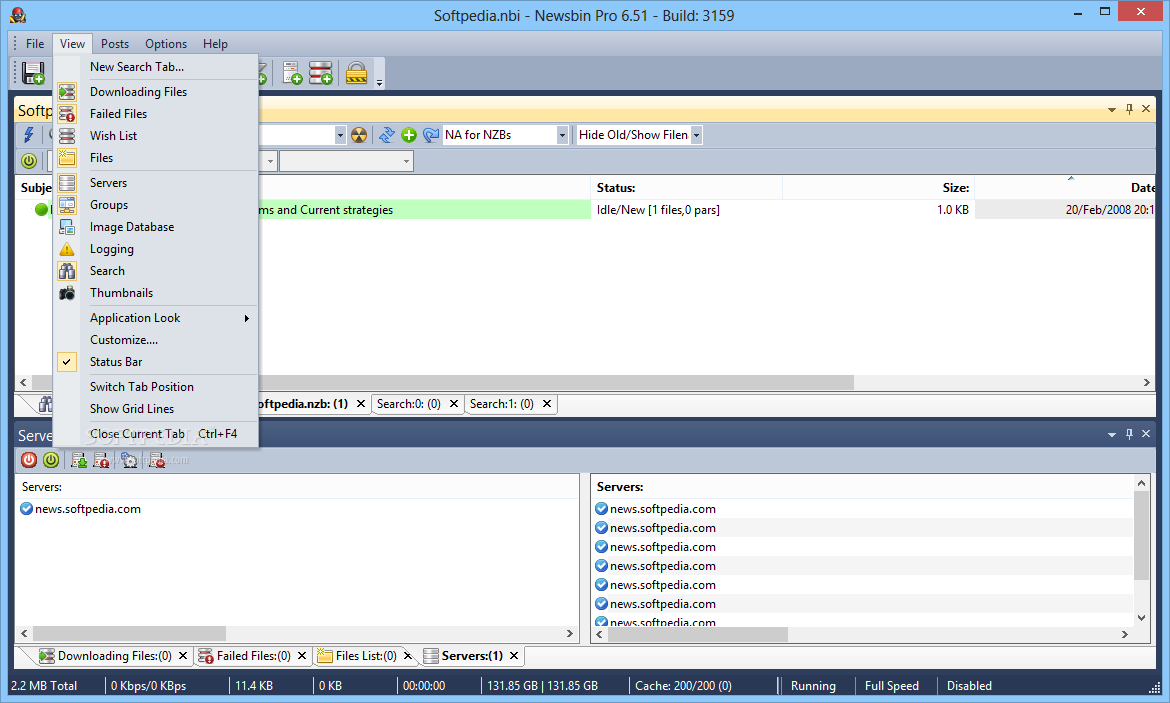The height and width of the screenshot is (703, 1170).
Task: Click the green plus circle icon
Action: (408, 135)
